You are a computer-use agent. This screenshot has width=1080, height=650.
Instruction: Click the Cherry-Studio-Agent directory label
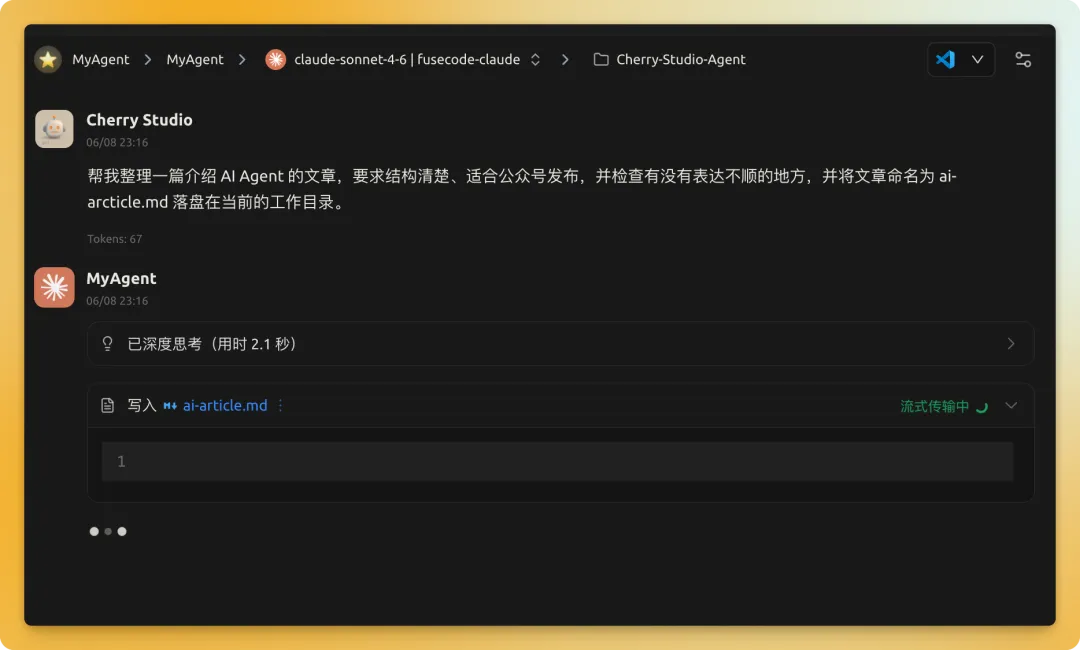tap(681, 60)
